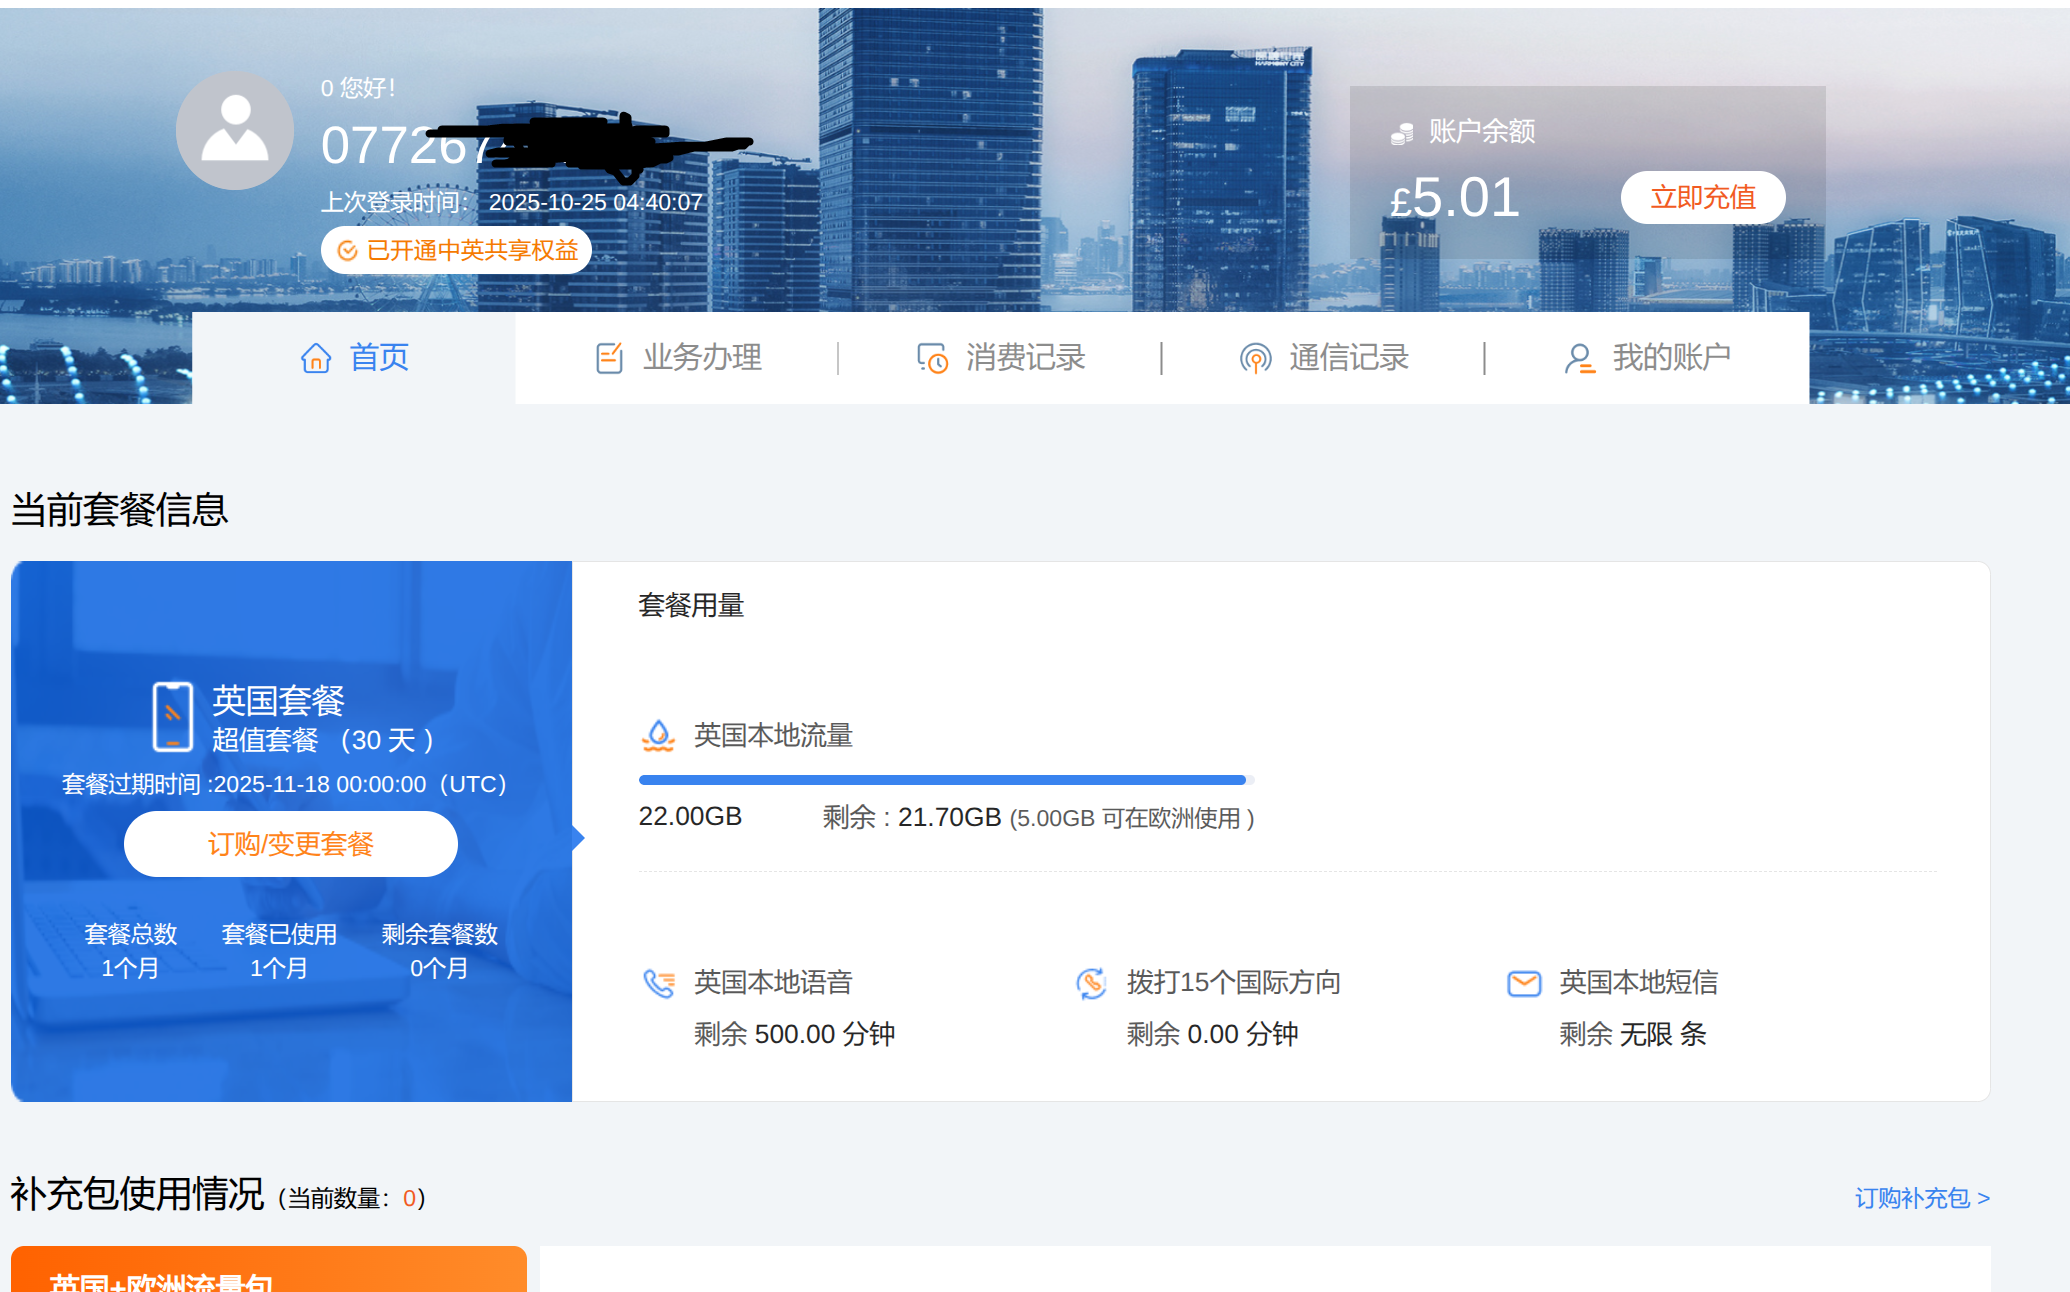Click the phone icon on the 英国套餐 card
Screen dimensions: 2070x1292
coord(174,714)
